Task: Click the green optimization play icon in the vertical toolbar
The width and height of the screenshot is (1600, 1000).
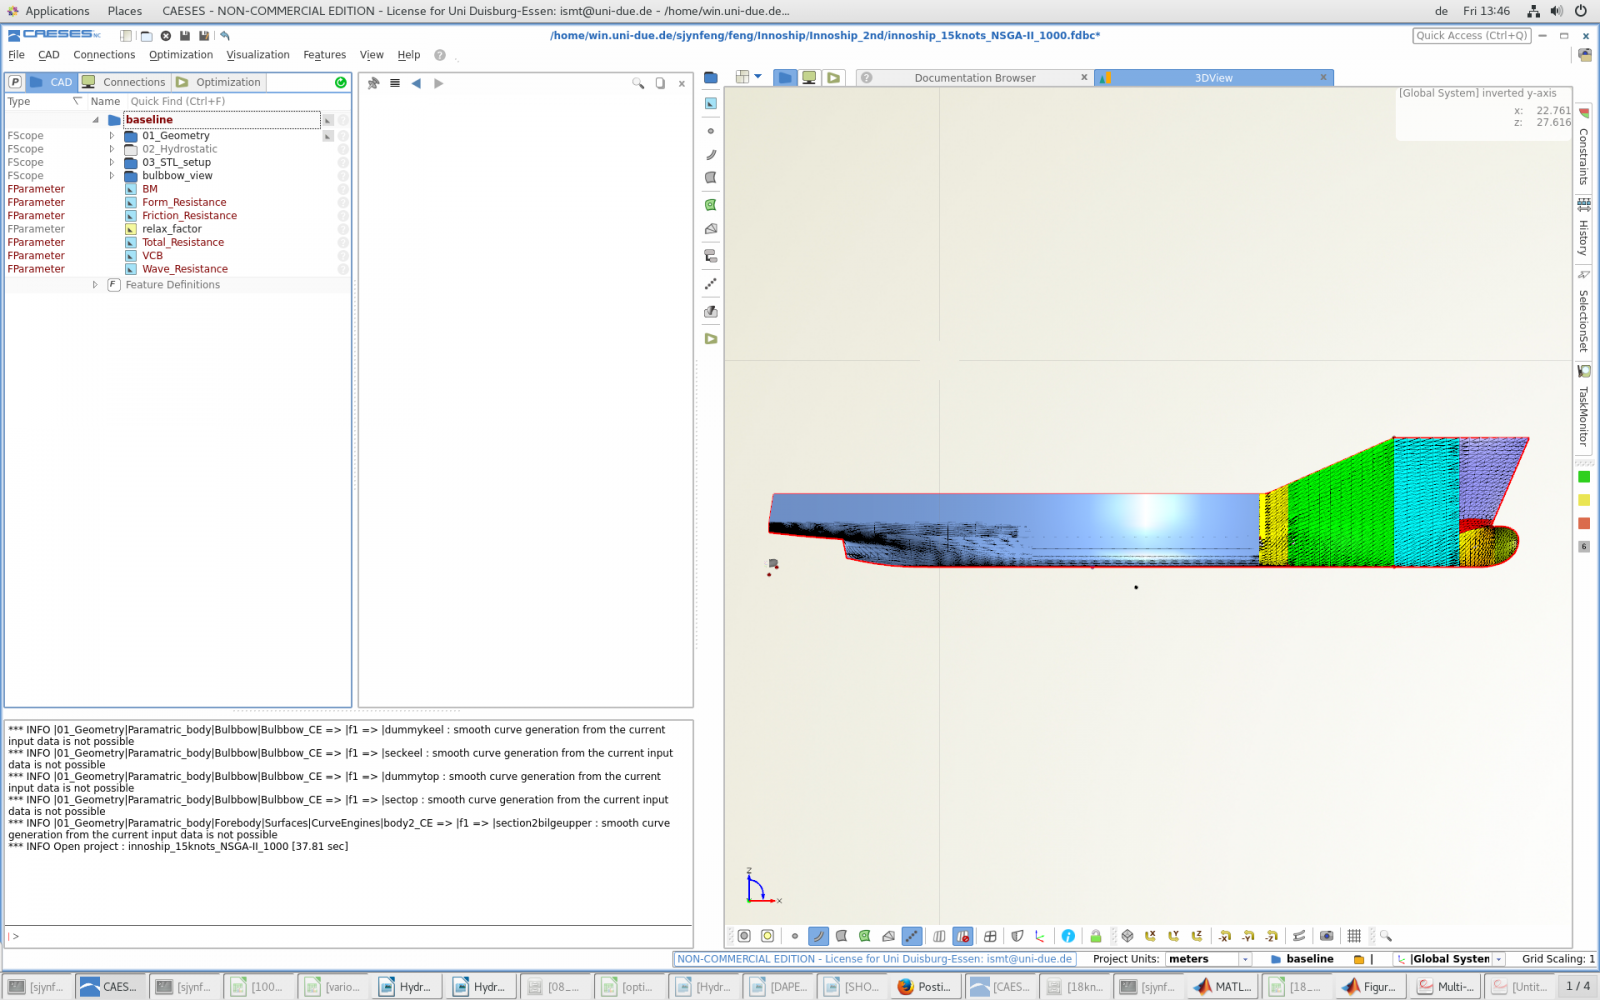Action: pos(711,339)
